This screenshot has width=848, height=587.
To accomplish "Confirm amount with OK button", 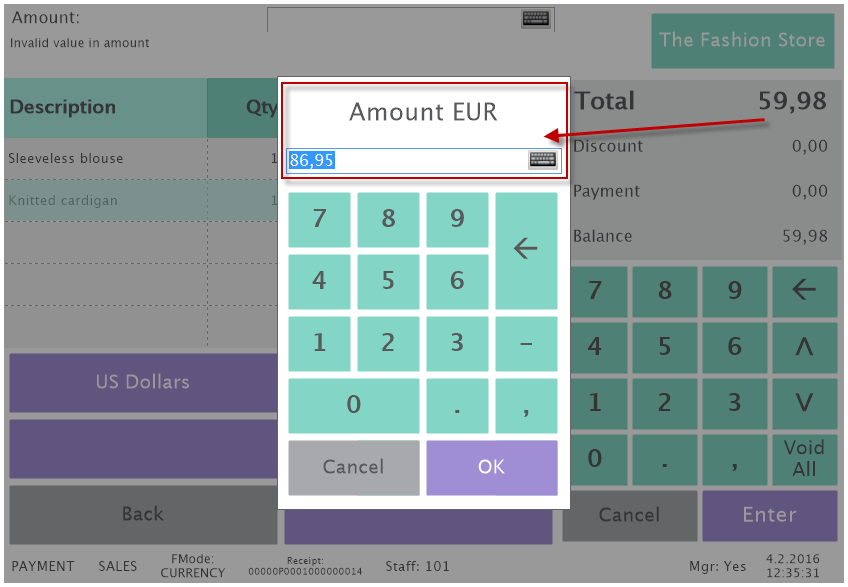I will click(x=491, y=467).
